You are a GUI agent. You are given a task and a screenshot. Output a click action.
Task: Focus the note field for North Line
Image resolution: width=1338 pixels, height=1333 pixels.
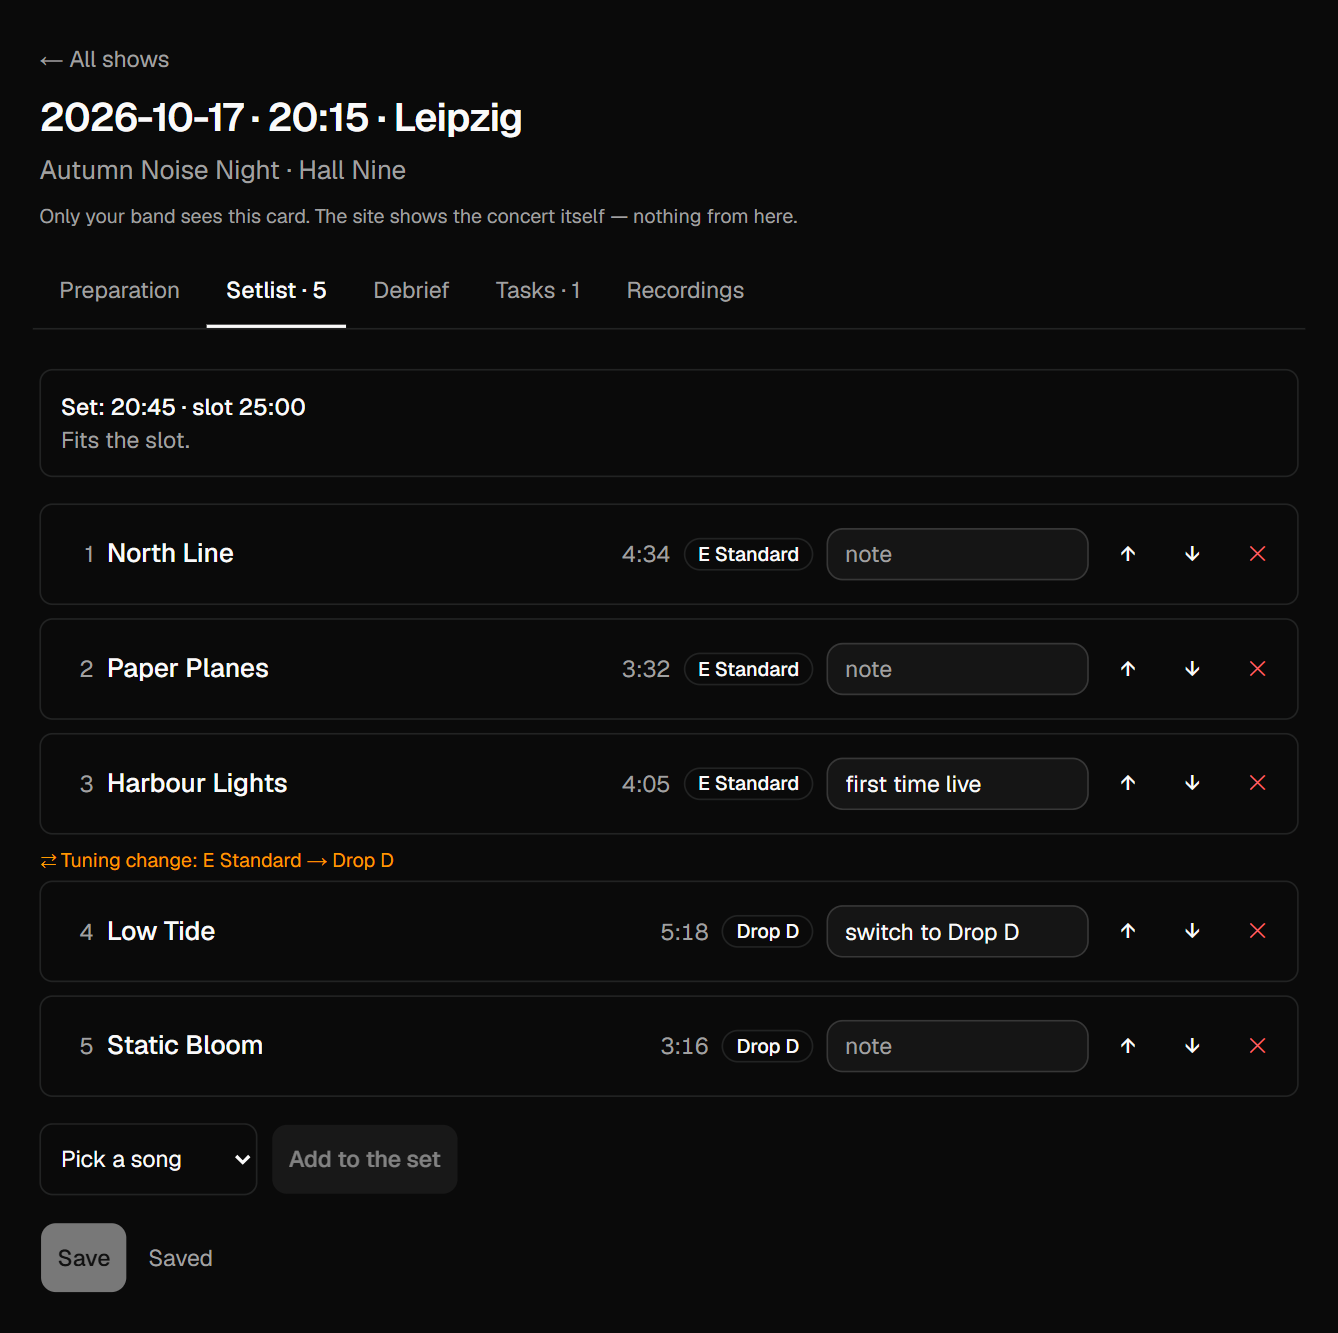tap(957, 554)
